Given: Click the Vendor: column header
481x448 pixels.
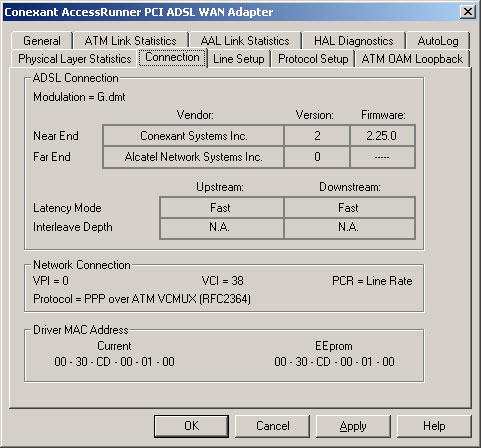Looking at the screenshot, I should tap(195, 115).
